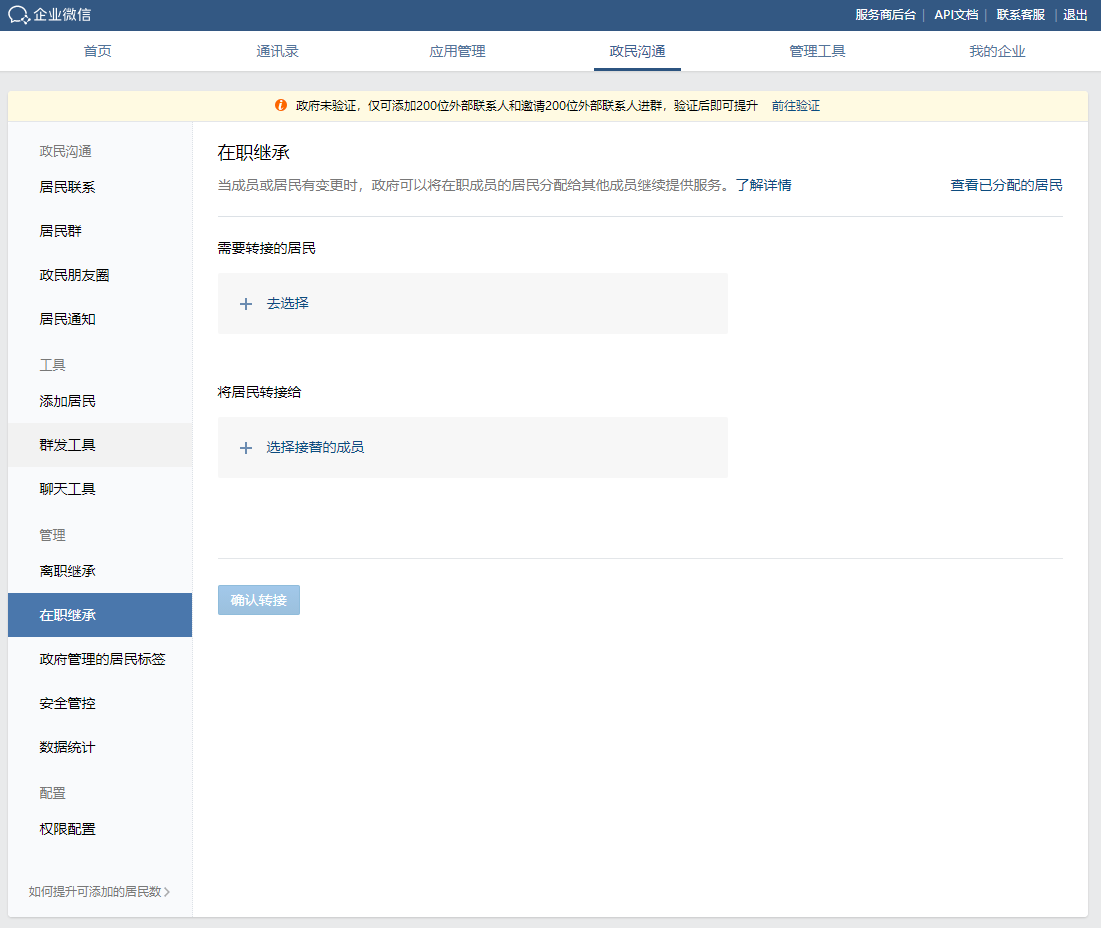Select 在职继承 in the sidebar

[100, 615]
